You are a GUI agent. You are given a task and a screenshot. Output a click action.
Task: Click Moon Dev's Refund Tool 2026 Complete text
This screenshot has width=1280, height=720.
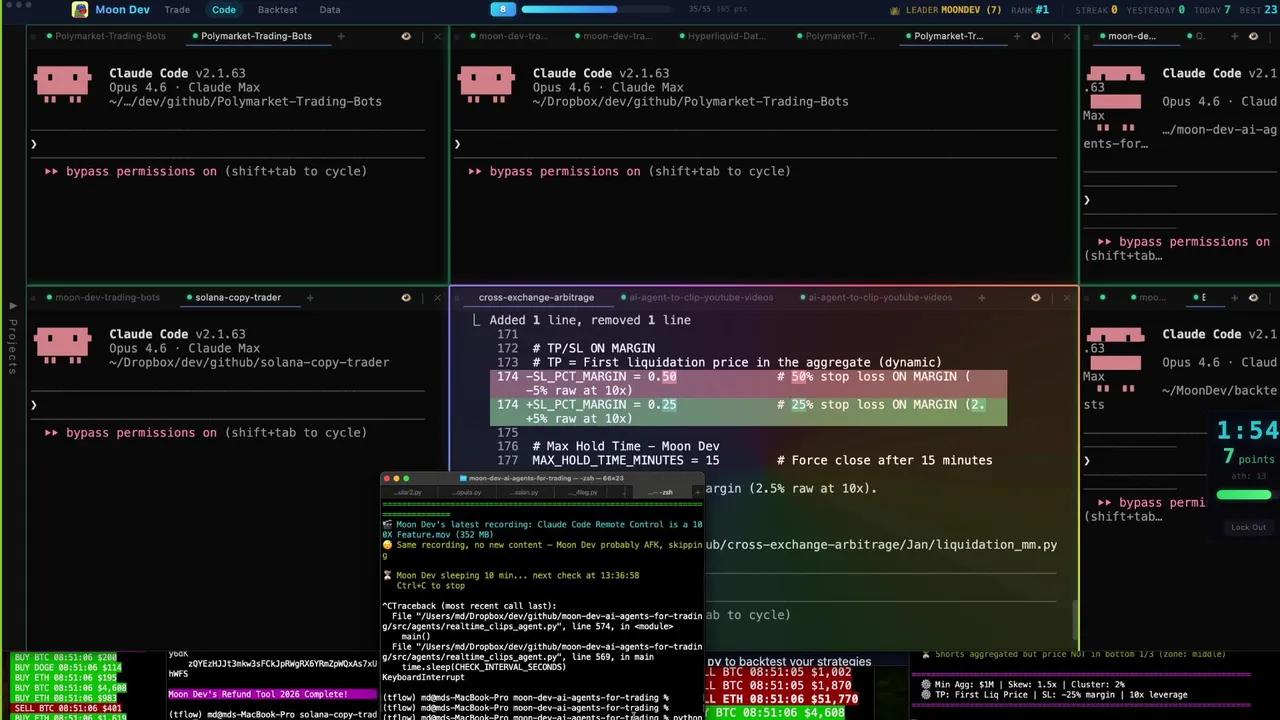[x=258, y=694]
